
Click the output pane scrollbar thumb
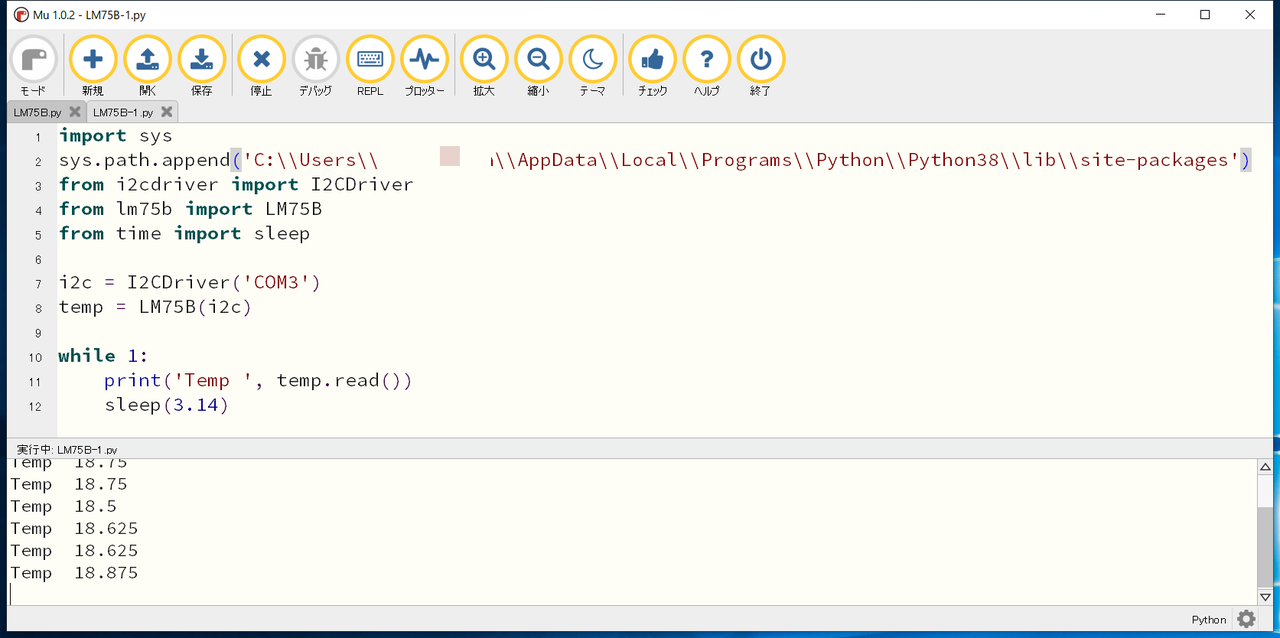(x=1265, y=547)
